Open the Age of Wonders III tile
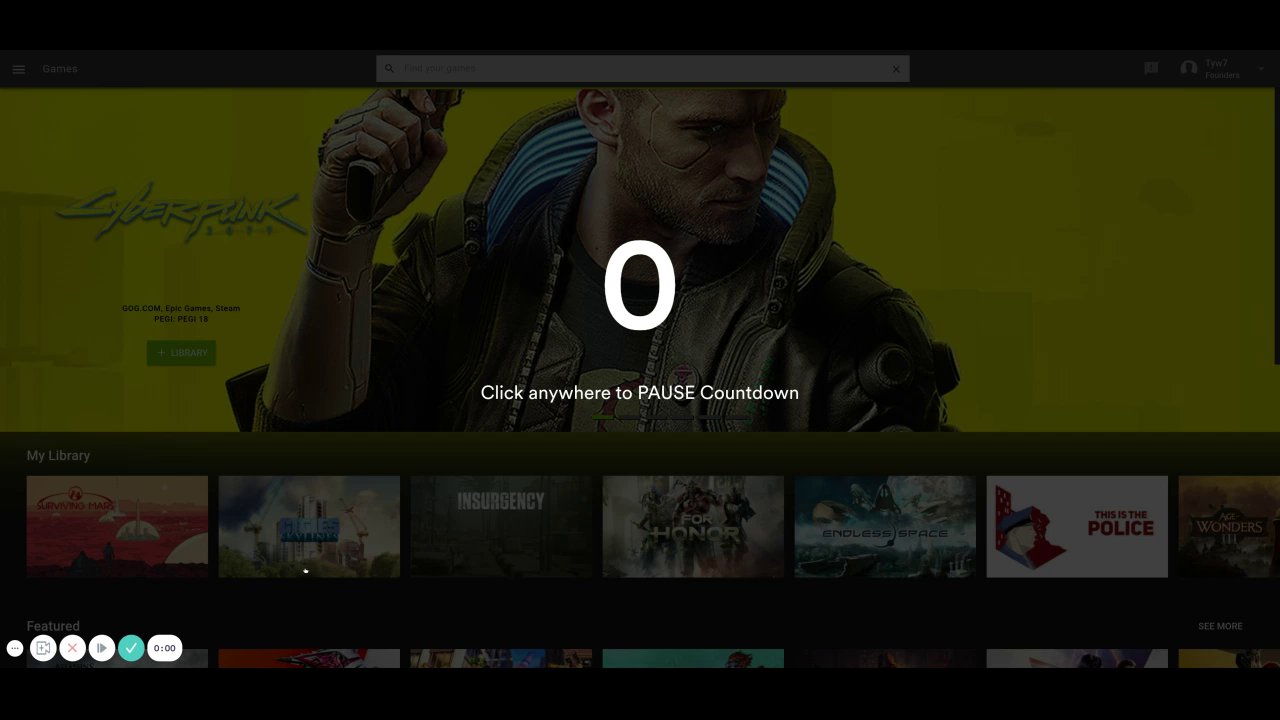 pyautogui.click(x=1229, y=527)
